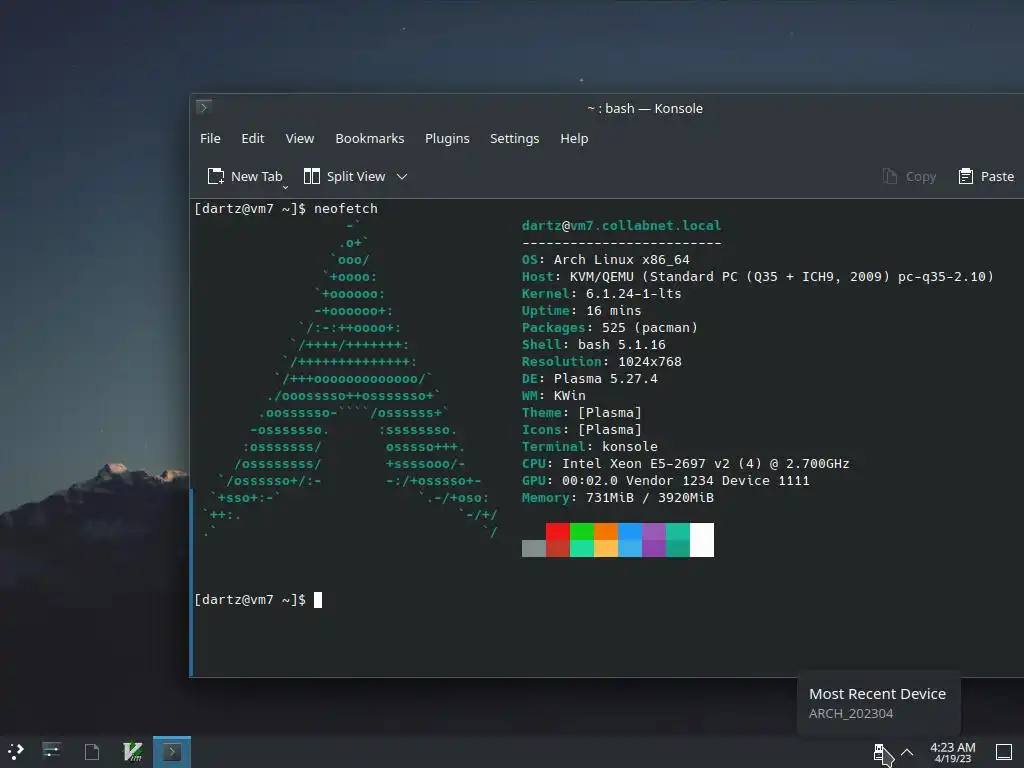Click the 'Resolution: 1024x768' line
The width and height of the screenshot is (1024, 768).
tap(601, 361)
